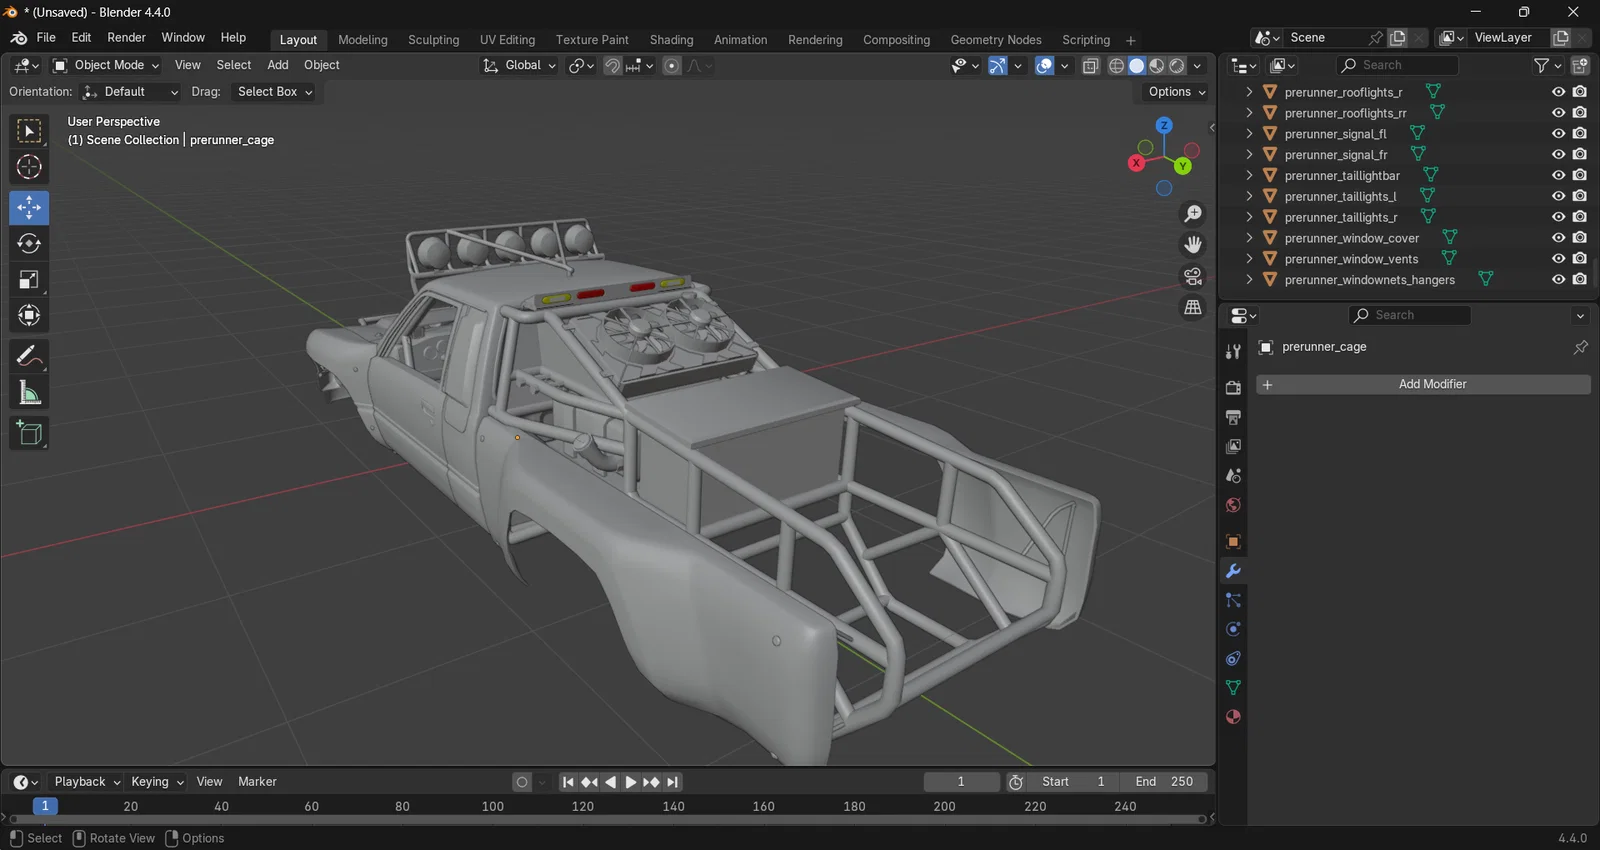Image resolution: width=1600 pixels, height=850 pixels.
Task: Hide prerunner_window_cover with eye icon
Action: click(x=1558, y=238)
